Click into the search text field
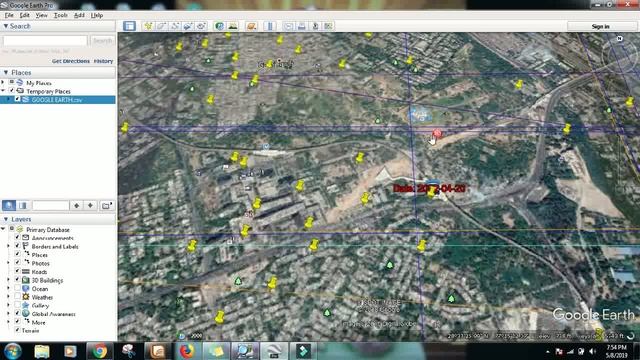640x360 pixels. click(45, 41)
